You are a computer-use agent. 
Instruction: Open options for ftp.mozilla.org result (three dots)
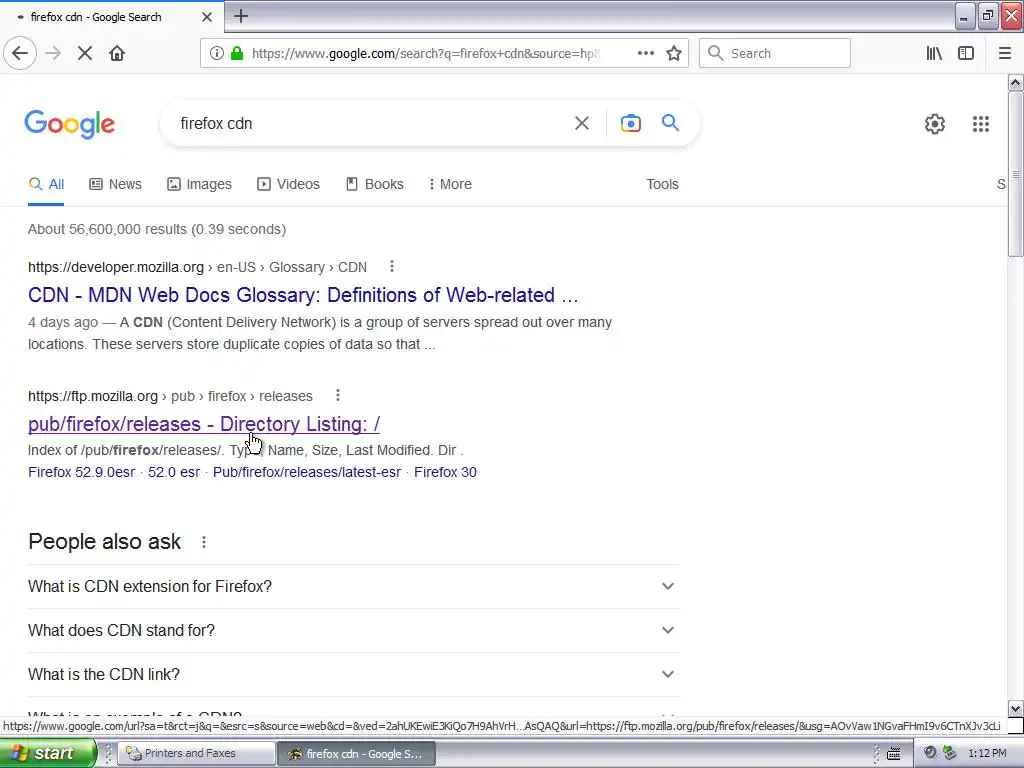pos(338,395)
